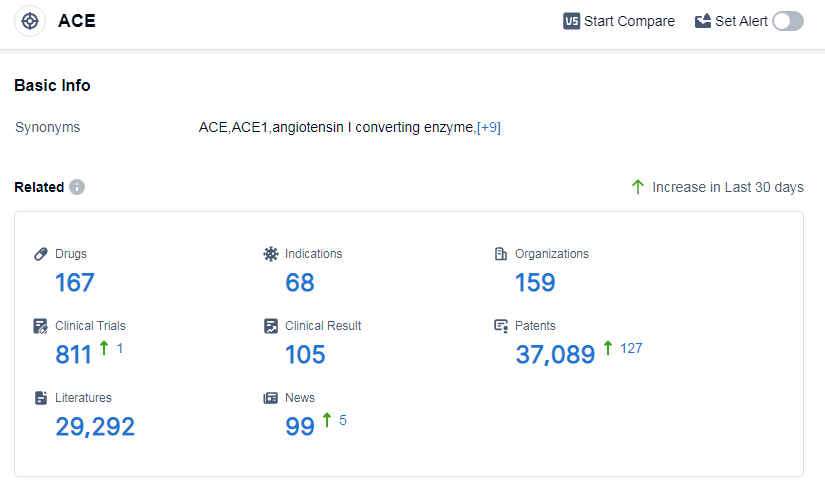Screen dimensions: 825x489
Task: Toggle the Set Alert switch
Action: 788,21
